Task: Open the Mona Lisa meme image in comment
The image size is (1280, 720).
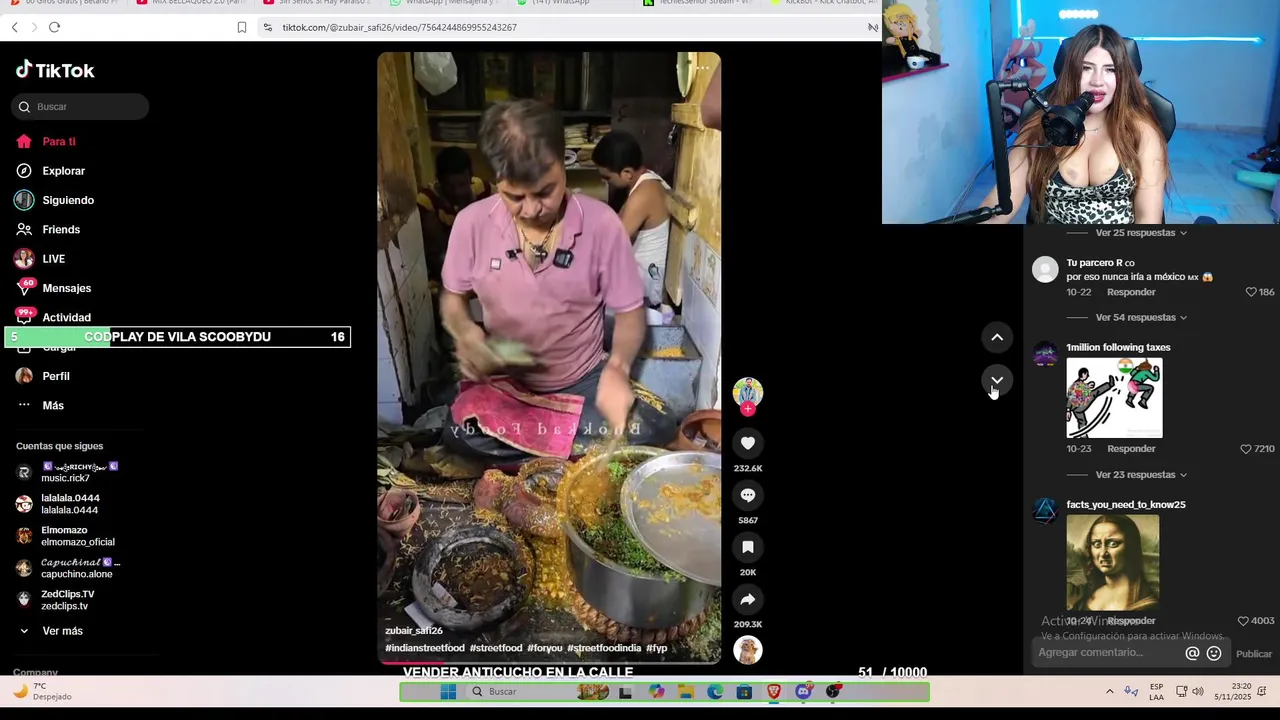Action: [1113, 562]
